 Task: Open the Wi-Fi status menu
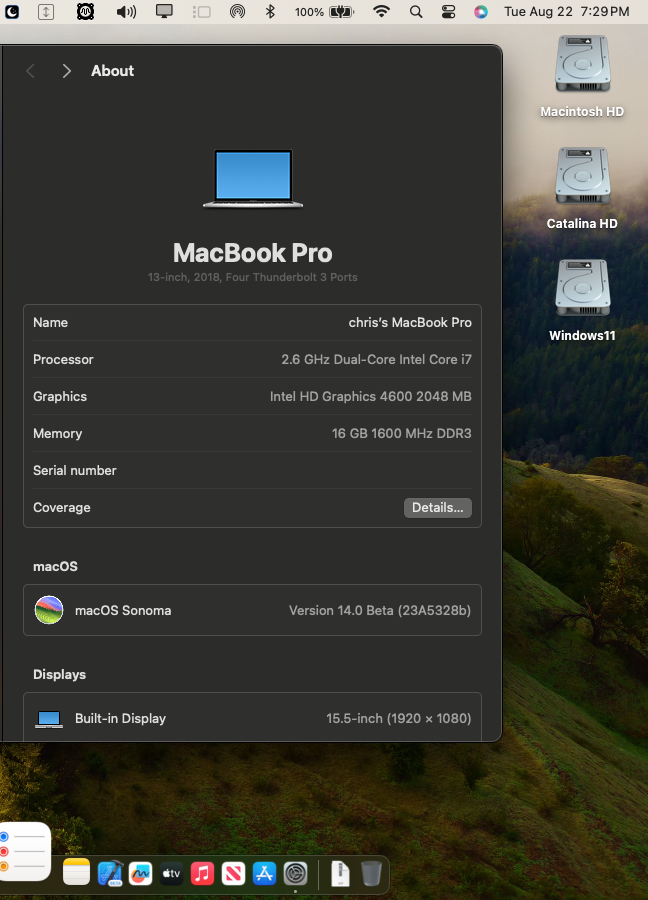pos(381,11)
